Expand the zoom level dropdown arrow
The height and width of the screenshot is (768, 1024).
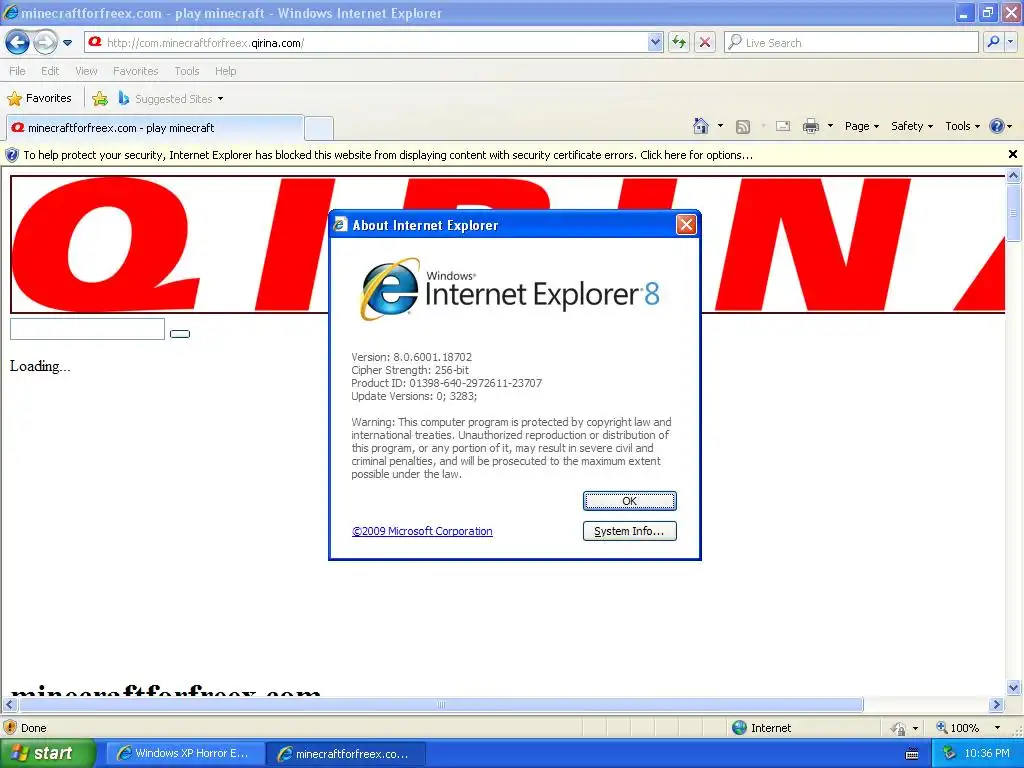997,728
